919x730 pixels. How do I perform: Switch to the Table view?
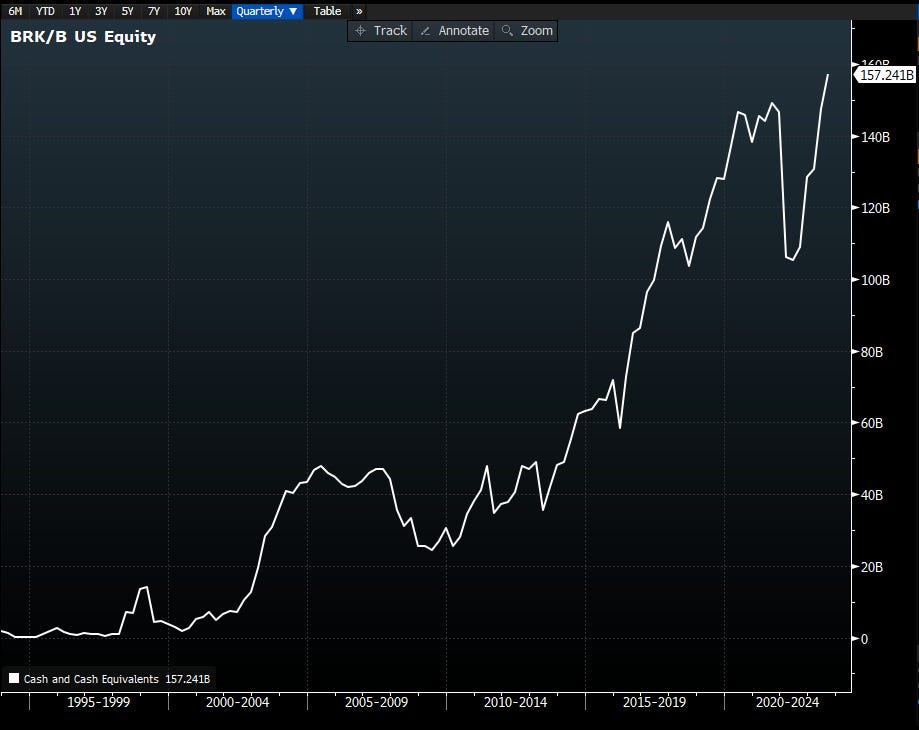pyautogui.click(x=327, y=11)
